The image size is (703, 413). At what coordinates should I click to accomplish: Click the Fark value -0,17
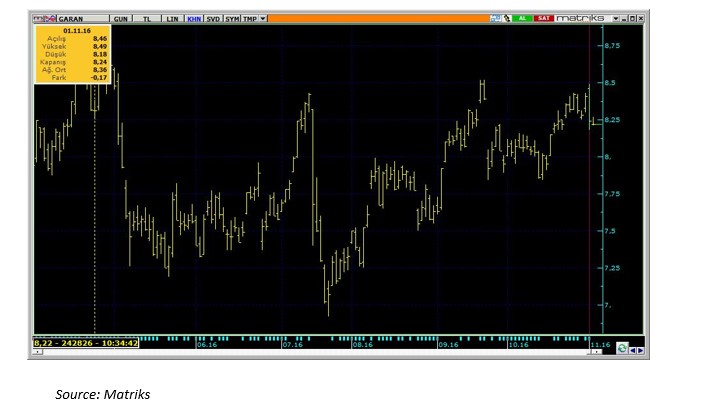pyautogui.click(x=99, y=78)
